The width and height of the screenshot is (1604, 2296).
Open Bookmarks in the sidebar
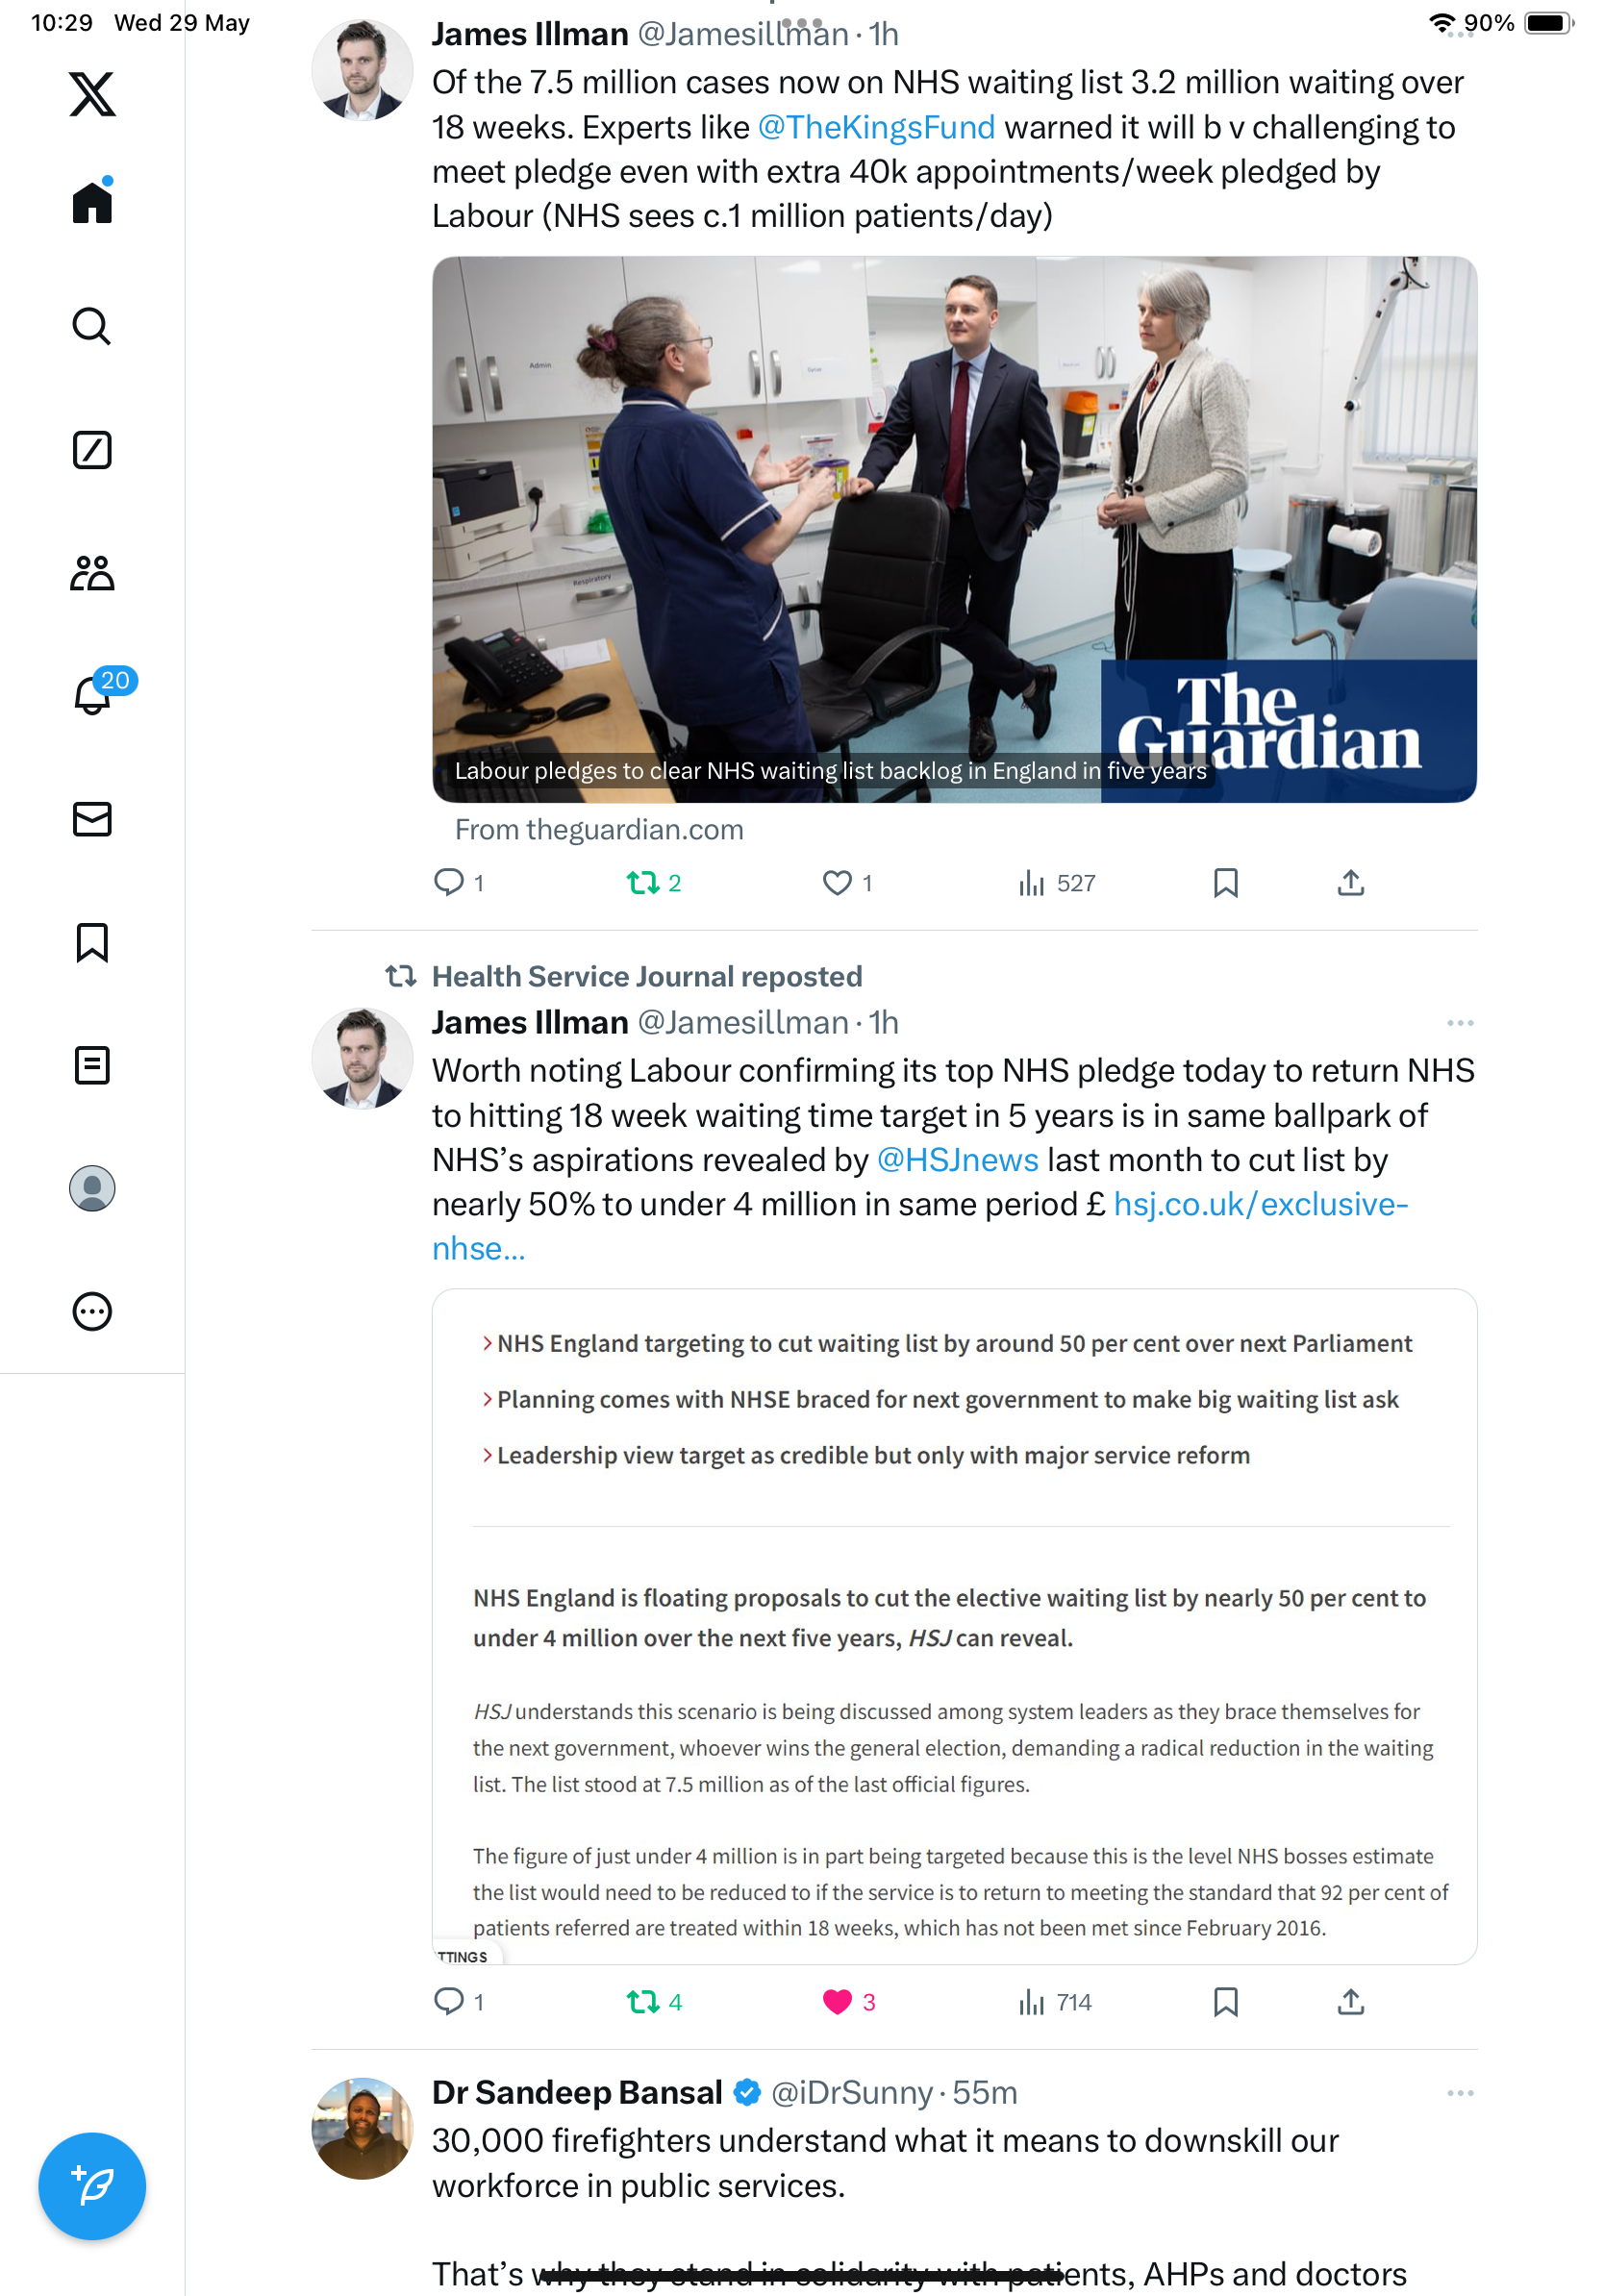click(x=92, y=942)
